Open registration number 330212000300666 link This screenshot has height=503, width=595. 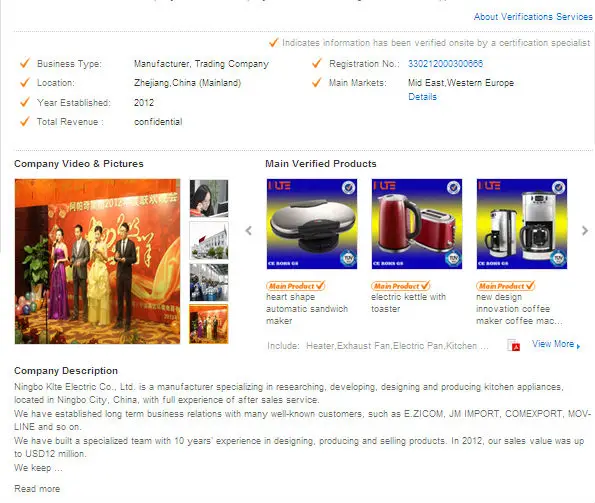(445, 64)
